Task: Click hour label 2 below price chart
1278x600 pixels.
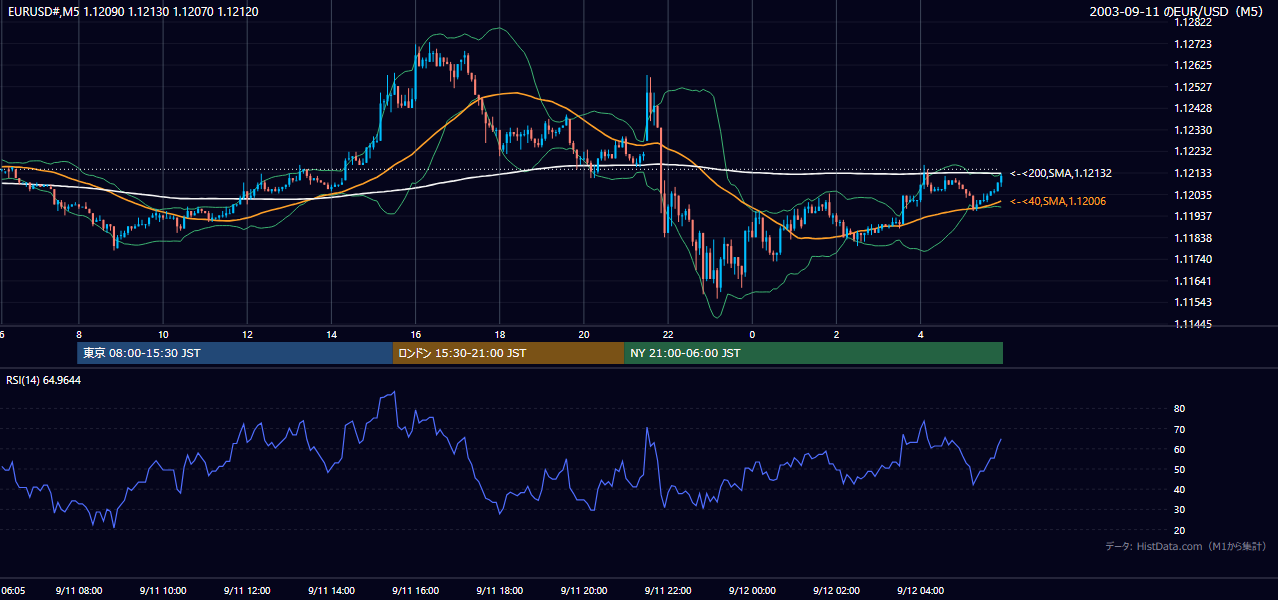Action: [x=836, y=334]
